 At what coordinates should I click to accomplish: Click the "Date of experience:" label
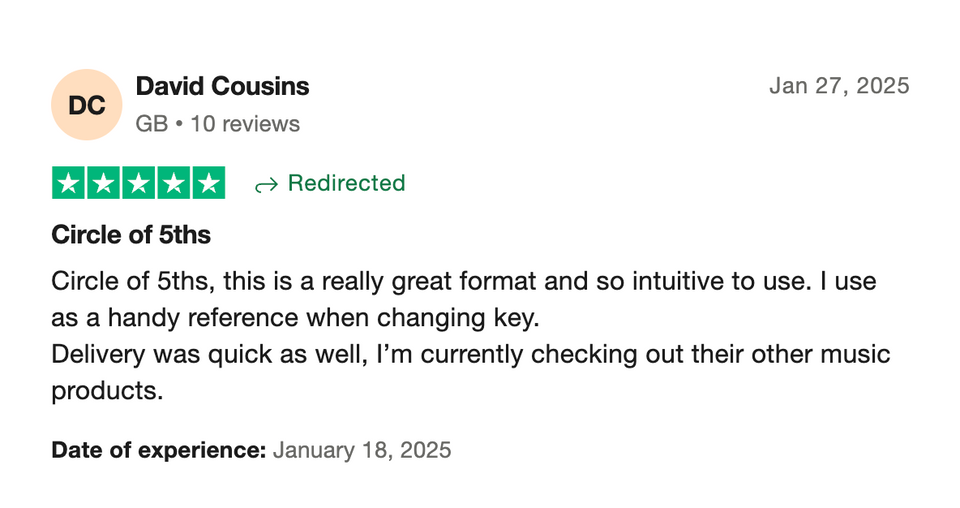[x=158, y=450]
